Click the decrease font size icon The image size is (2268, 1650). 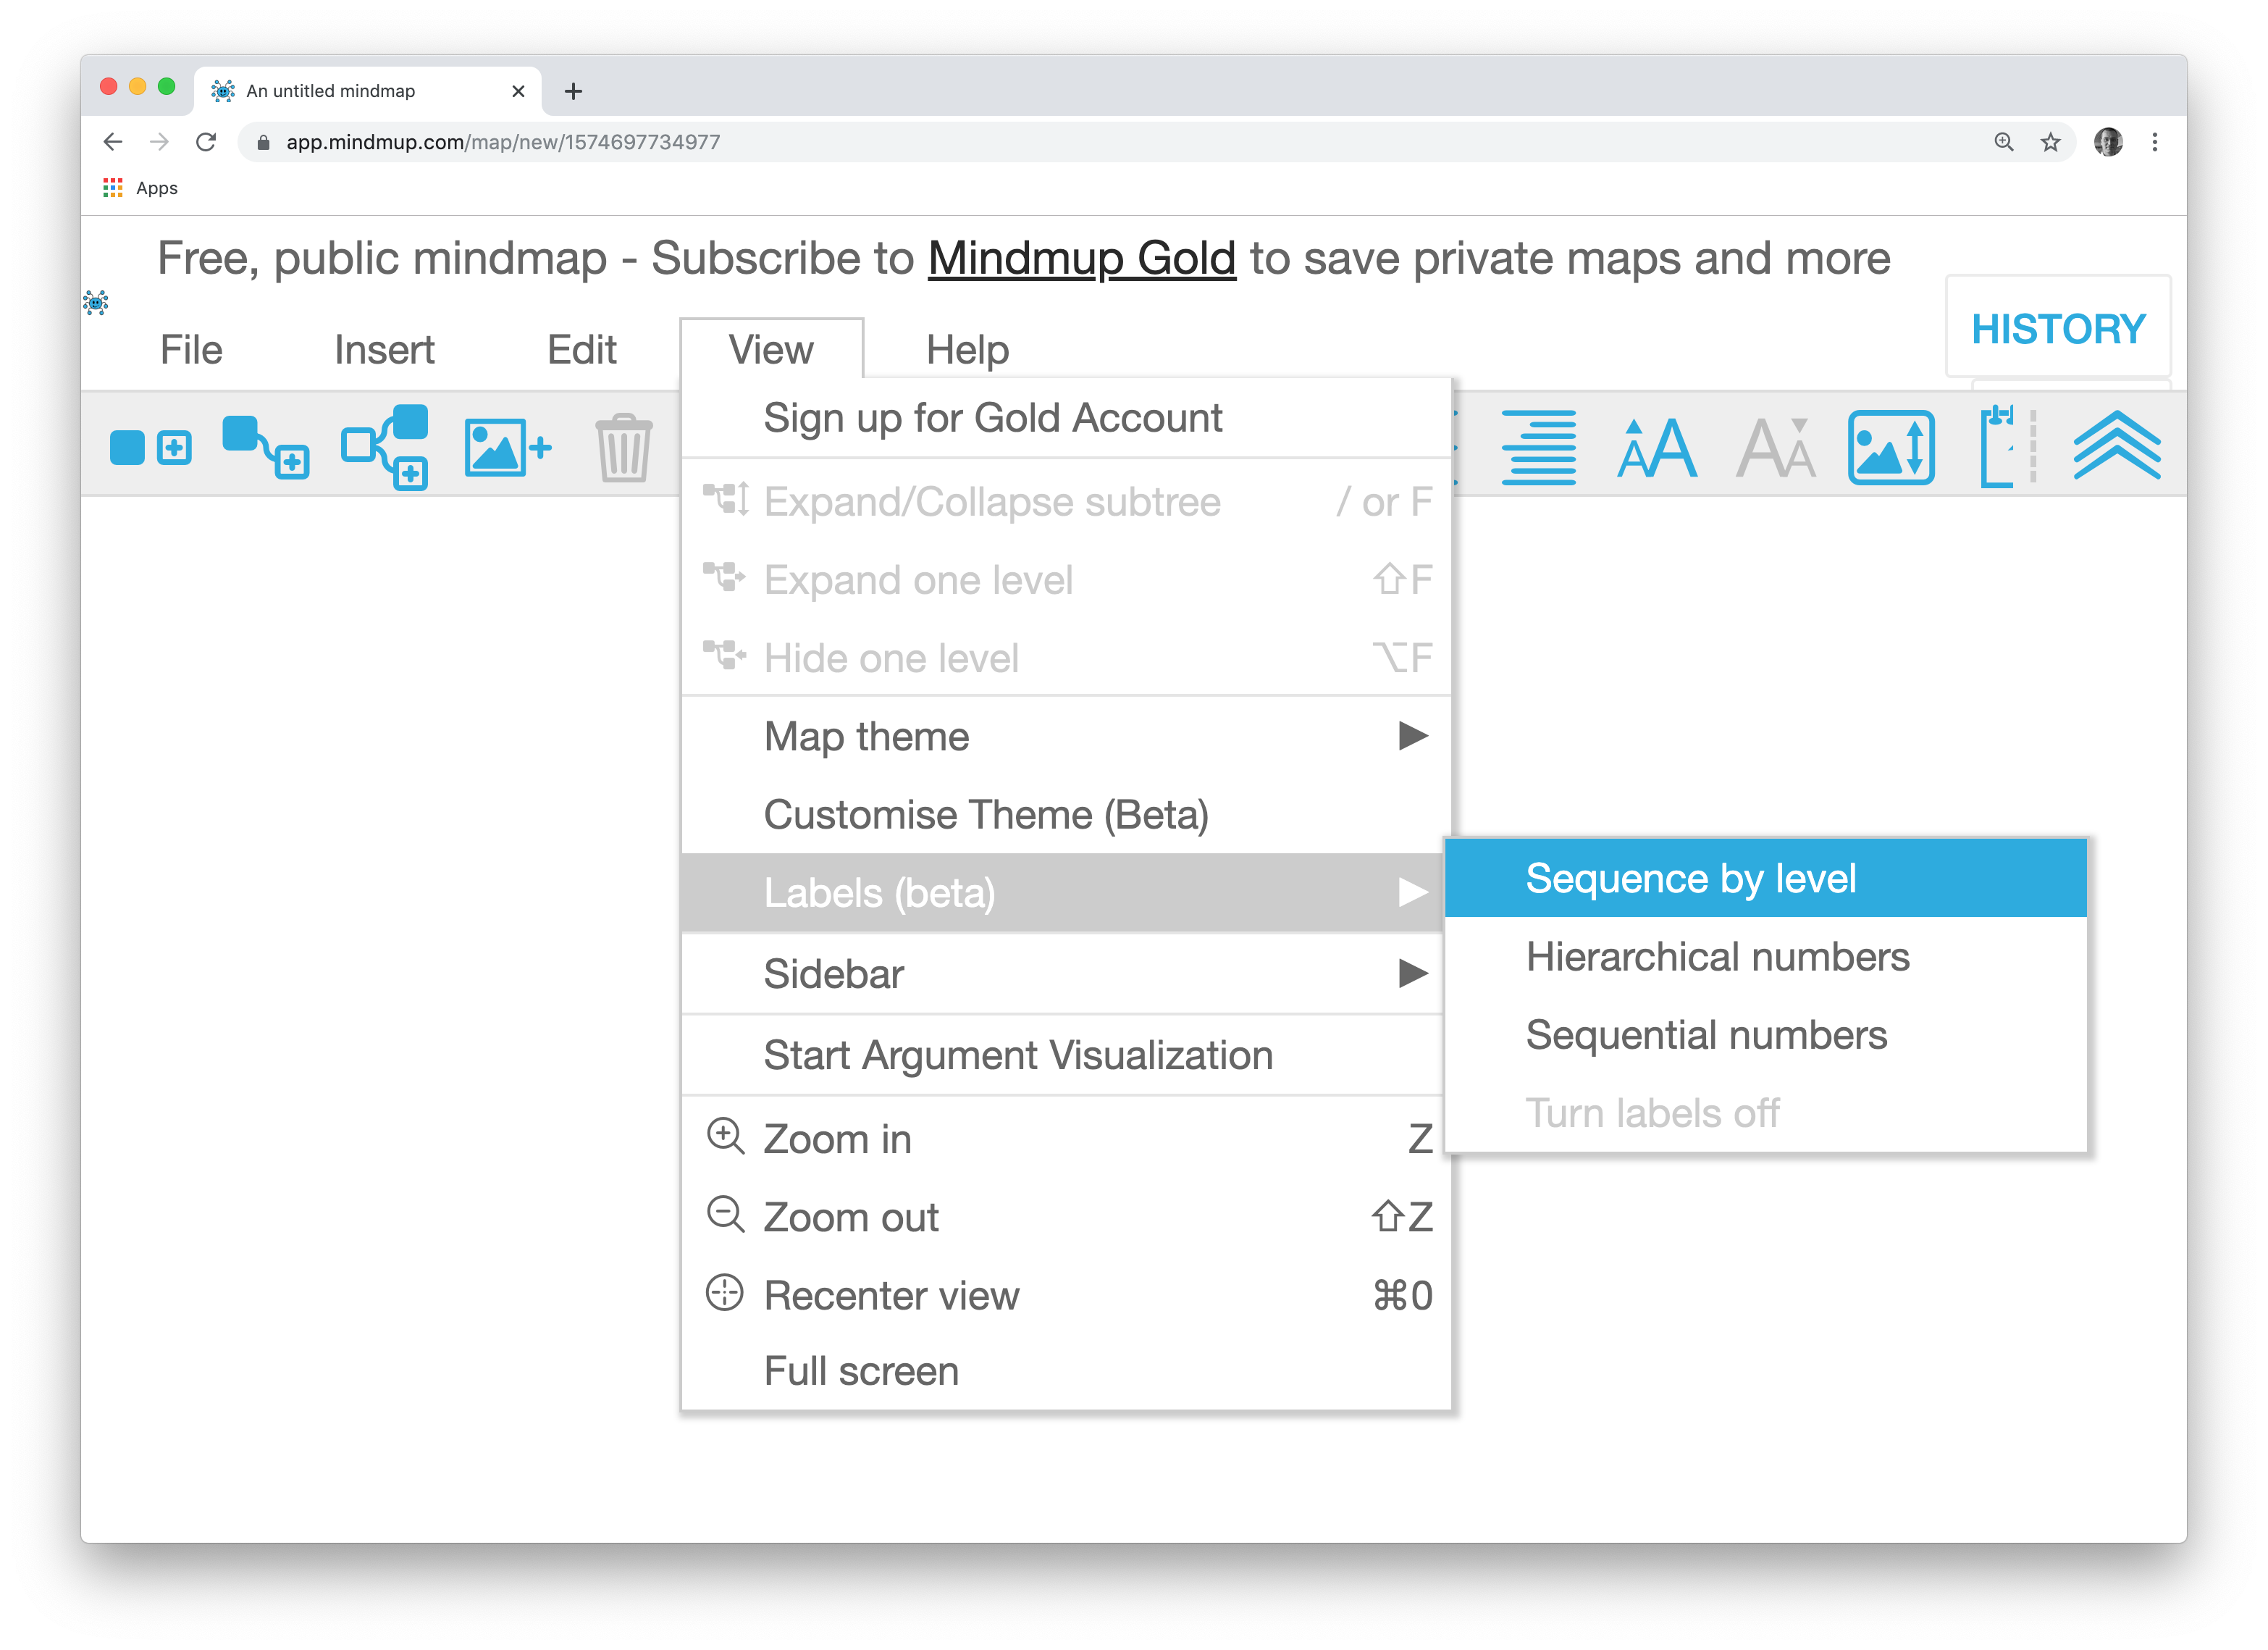tap(1775, 447)
